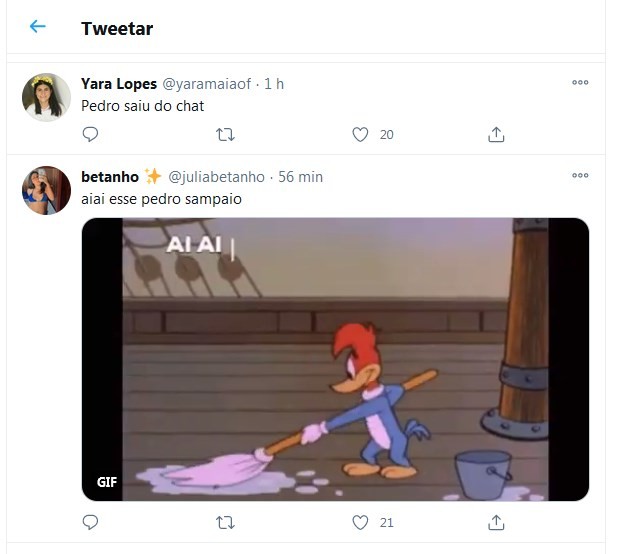Reply to Yara Lopes' tweet
620x554 pixels.
90,134
